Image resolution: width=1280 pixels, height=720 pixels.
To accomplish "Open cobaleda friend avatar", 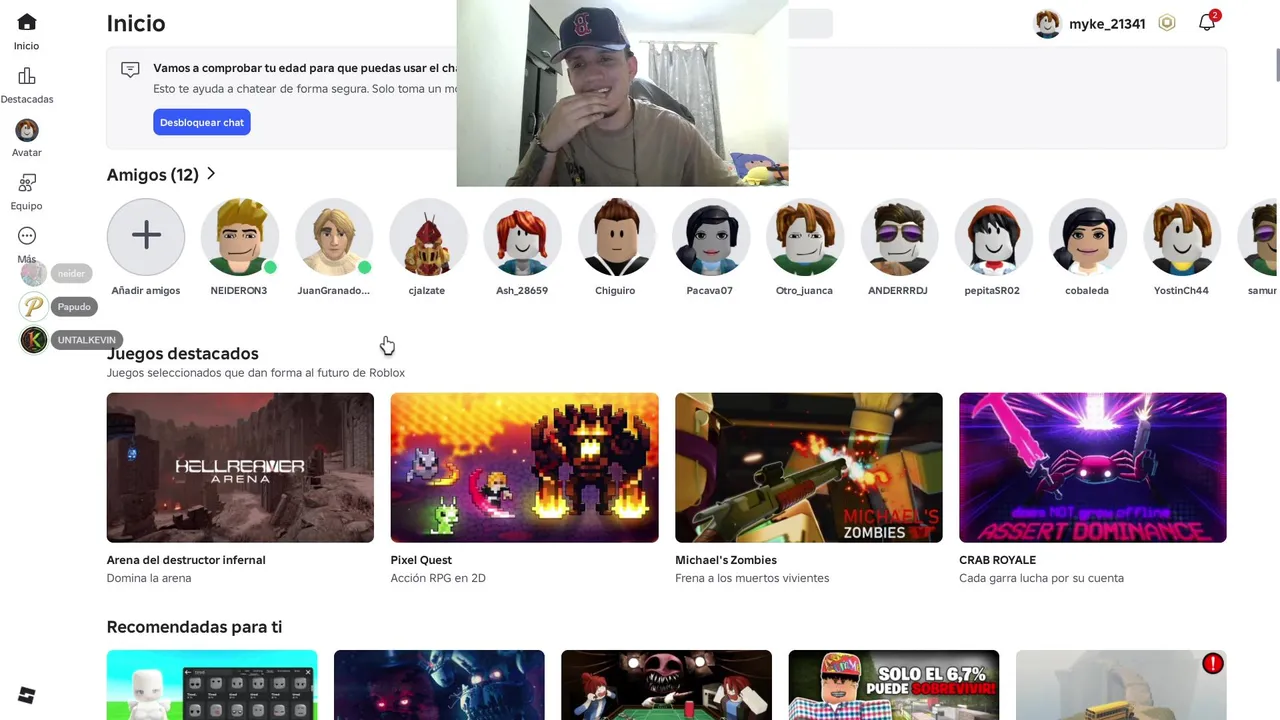I will (x=1087, y=236).
